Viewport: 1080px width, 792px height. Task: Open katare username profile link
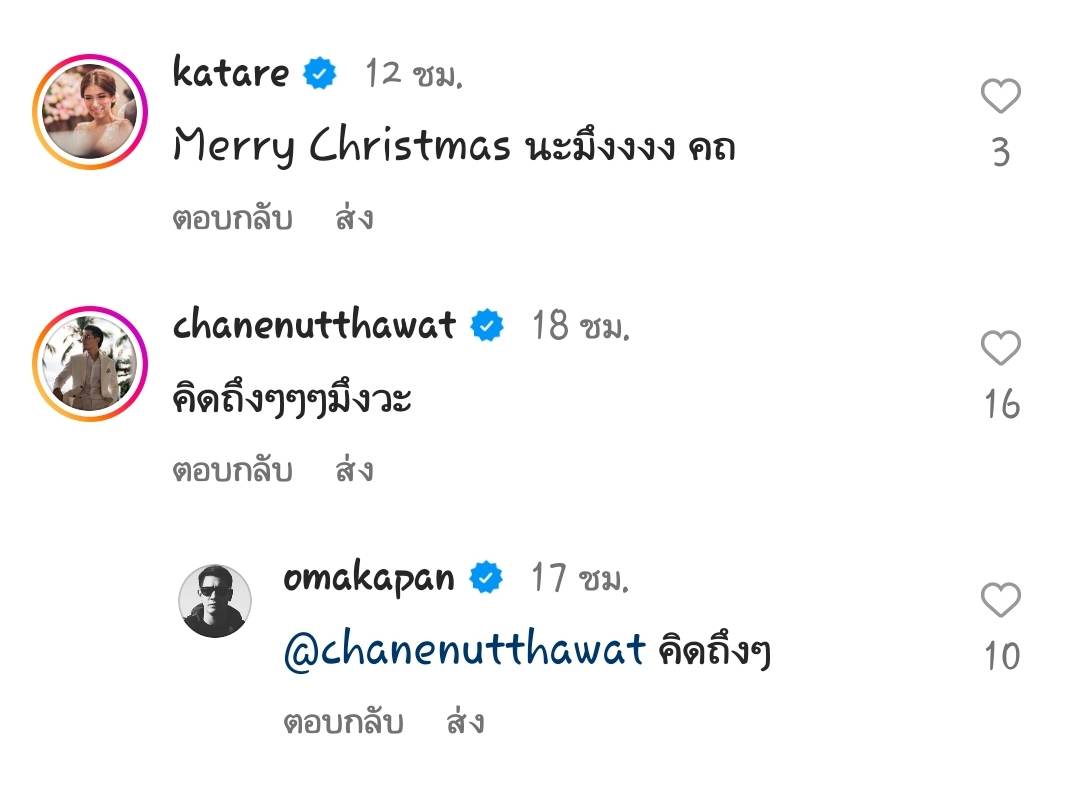(231, 72)
